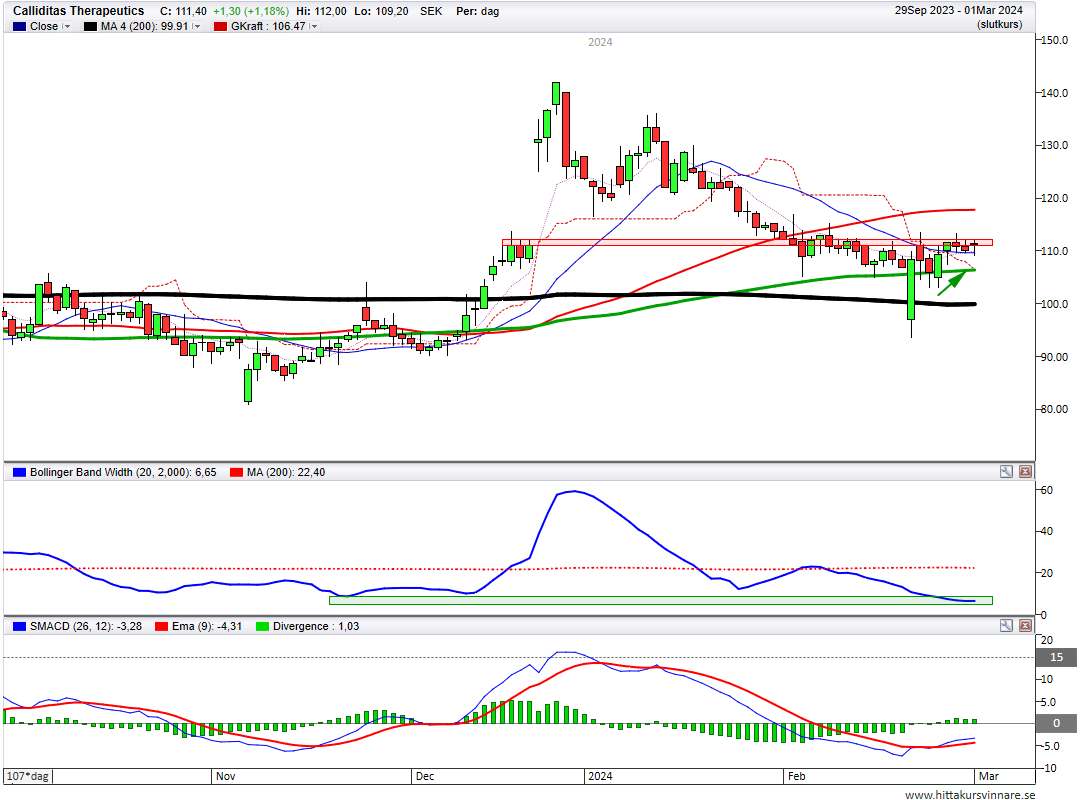This screenshot has width=1080, height=800.
Task: Click the 'MA (200): 22,40' label
Action: click(286, 473)
